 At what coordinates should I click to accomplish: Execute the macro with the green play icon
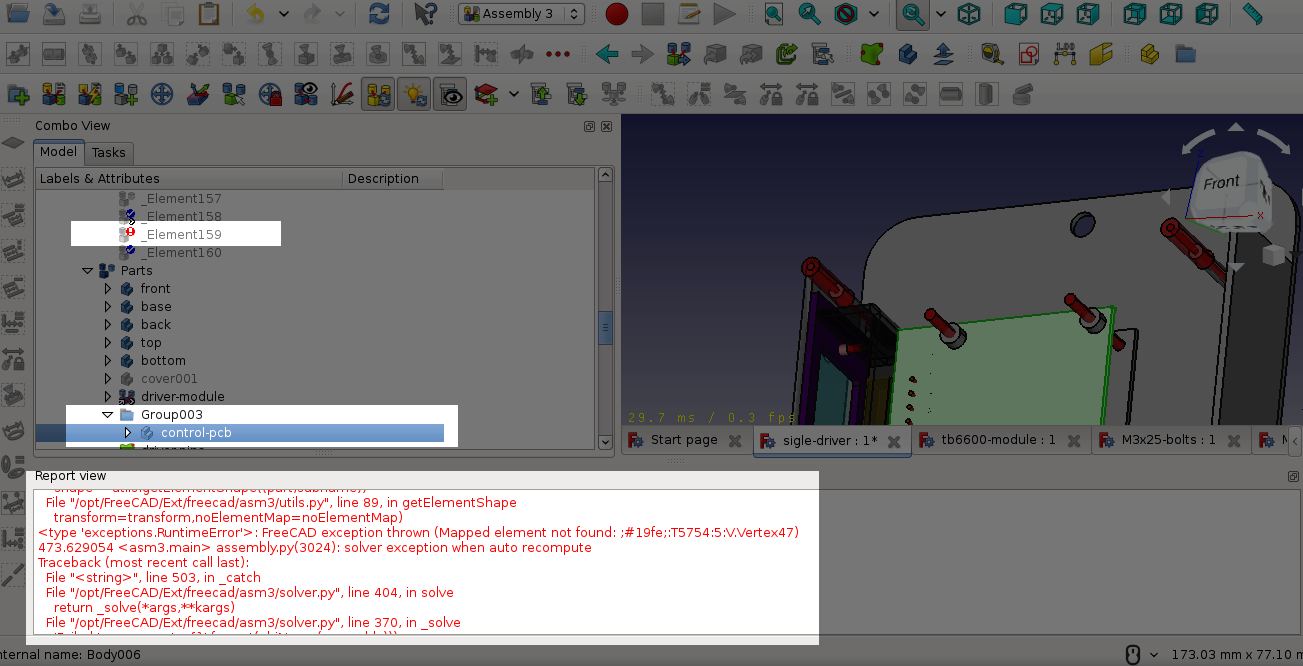click(724, 14)
